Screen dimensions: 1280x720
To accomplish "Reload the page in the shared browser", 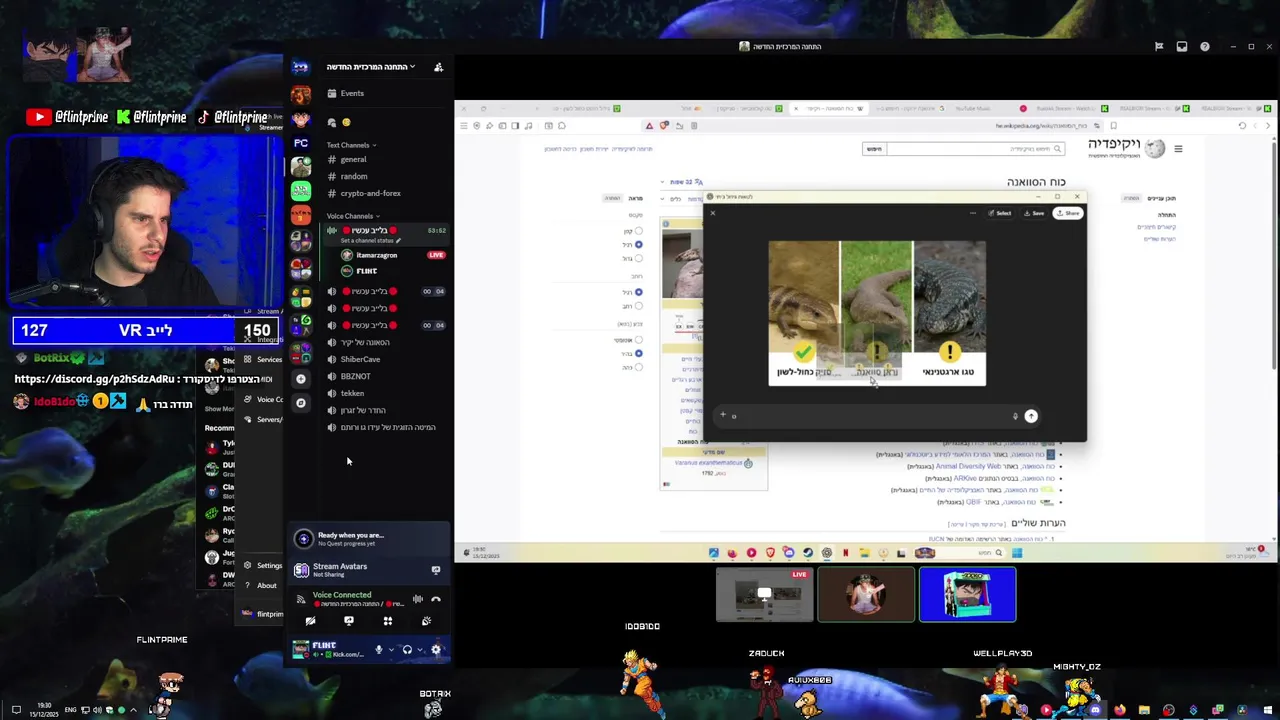I will tap(1242, 126).
